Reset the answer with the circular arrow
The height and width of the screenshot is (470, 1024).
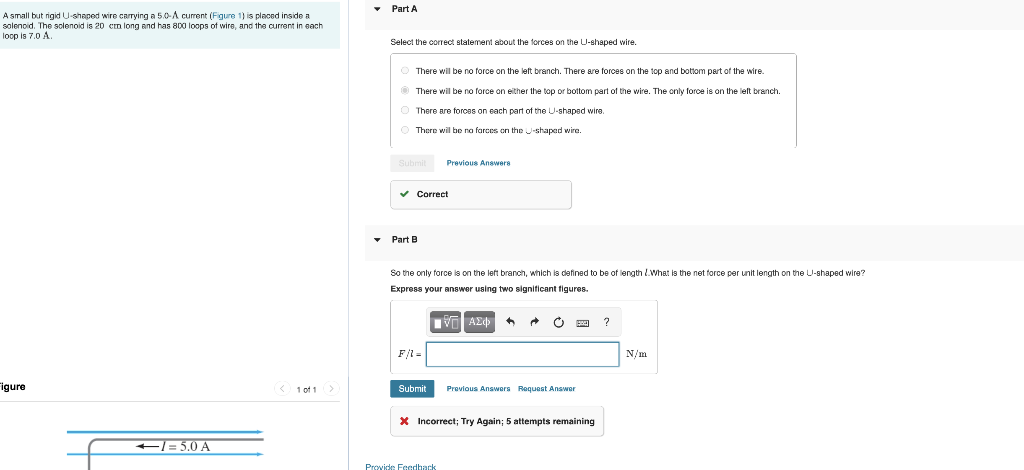coord(558,322)
